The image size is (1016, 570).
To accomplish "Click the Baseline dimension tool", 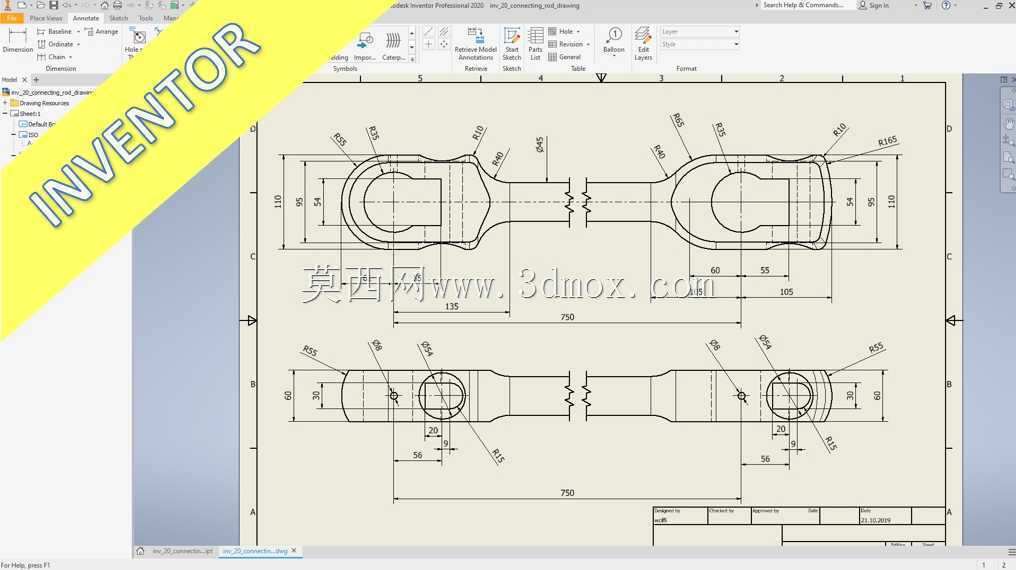I will 54,31.
